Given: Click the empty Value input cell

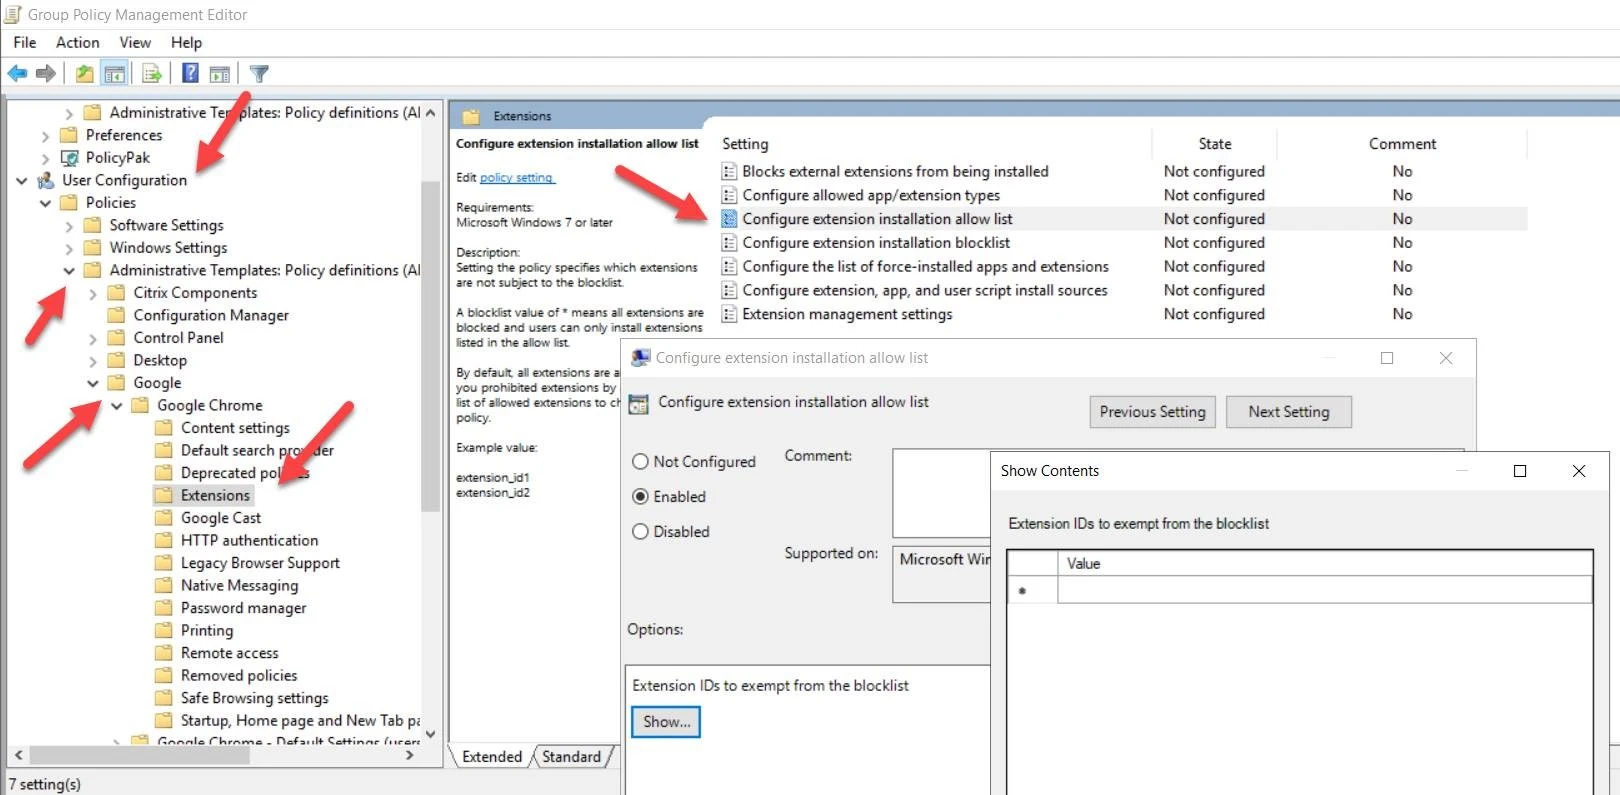Looking at the screenshot, I should 1323,591.
